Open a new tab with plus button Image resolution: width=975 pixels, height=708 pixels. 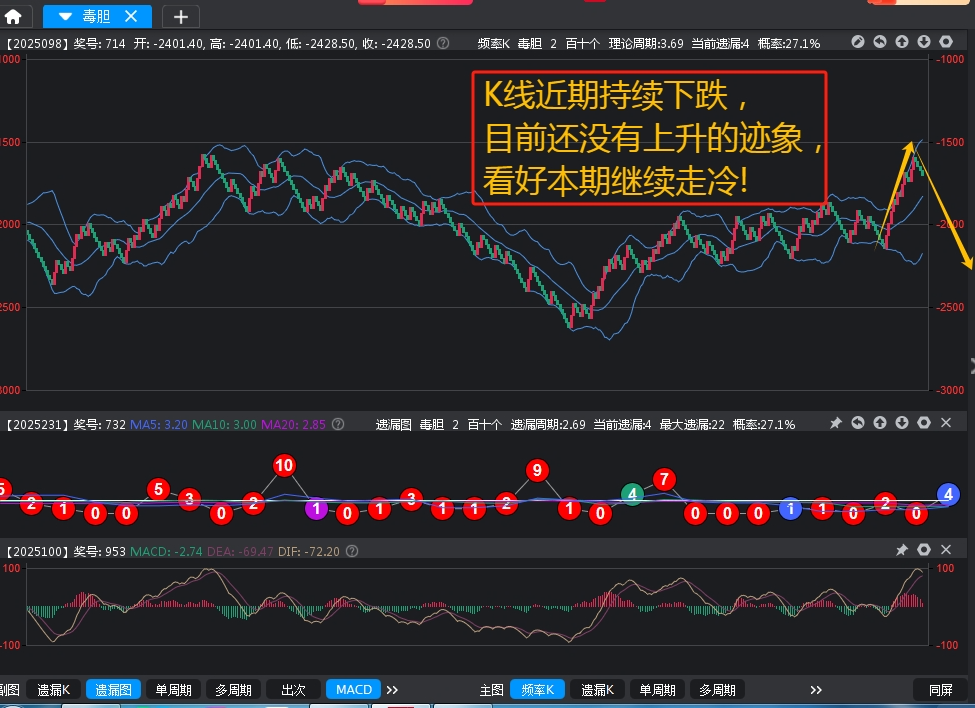[x=180, y=16]
